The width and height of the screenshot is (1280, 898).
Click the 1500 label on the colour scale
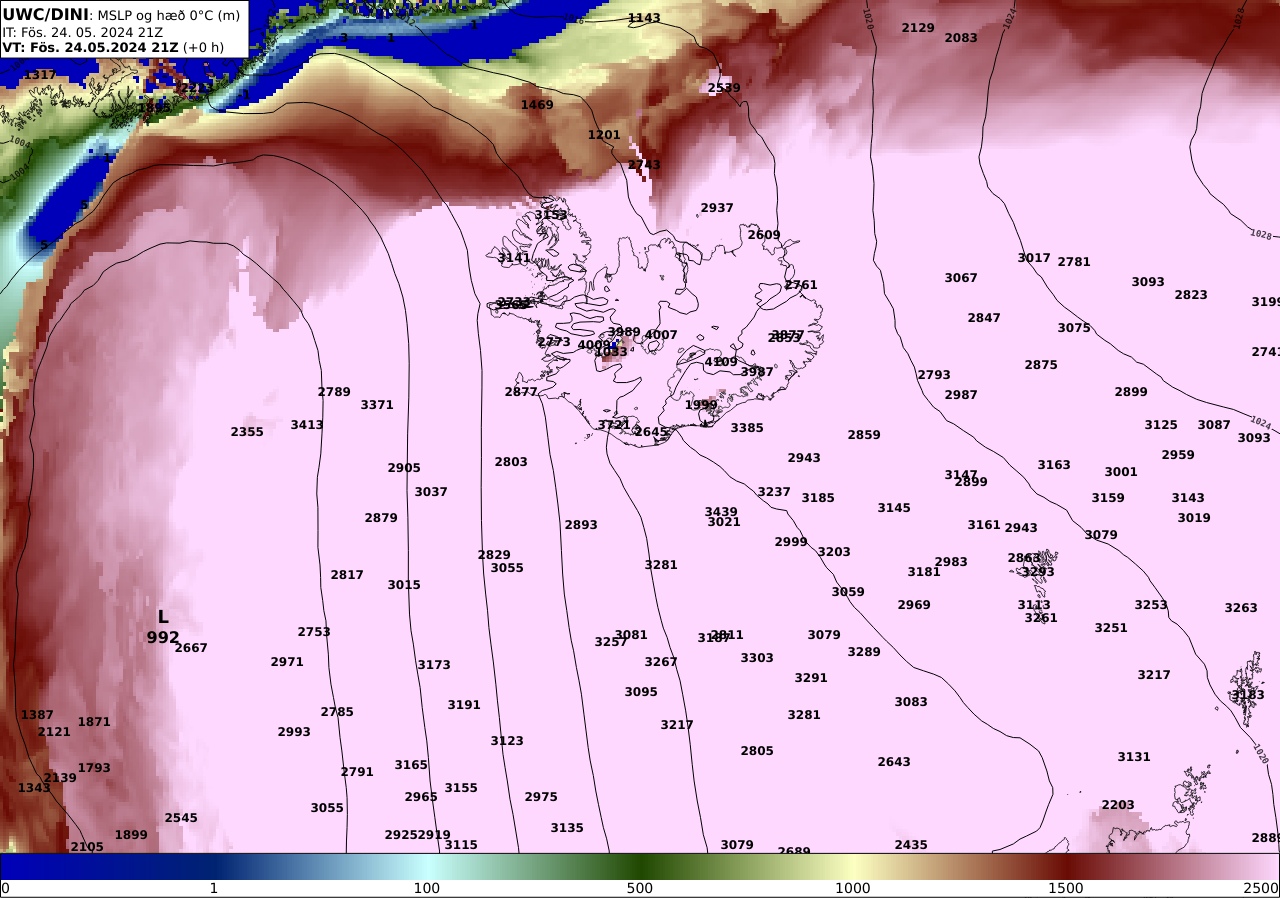point(1066,888)
